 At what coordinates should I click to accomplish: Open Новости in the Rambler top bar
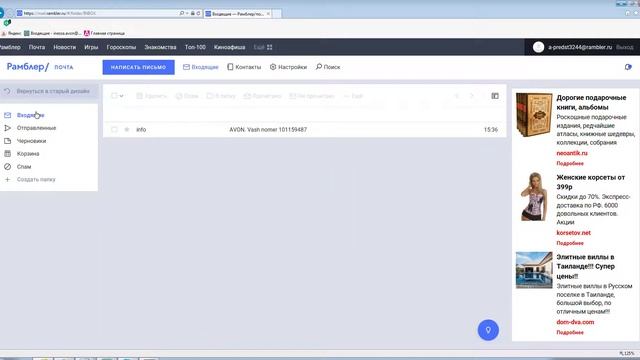(64, 47)
